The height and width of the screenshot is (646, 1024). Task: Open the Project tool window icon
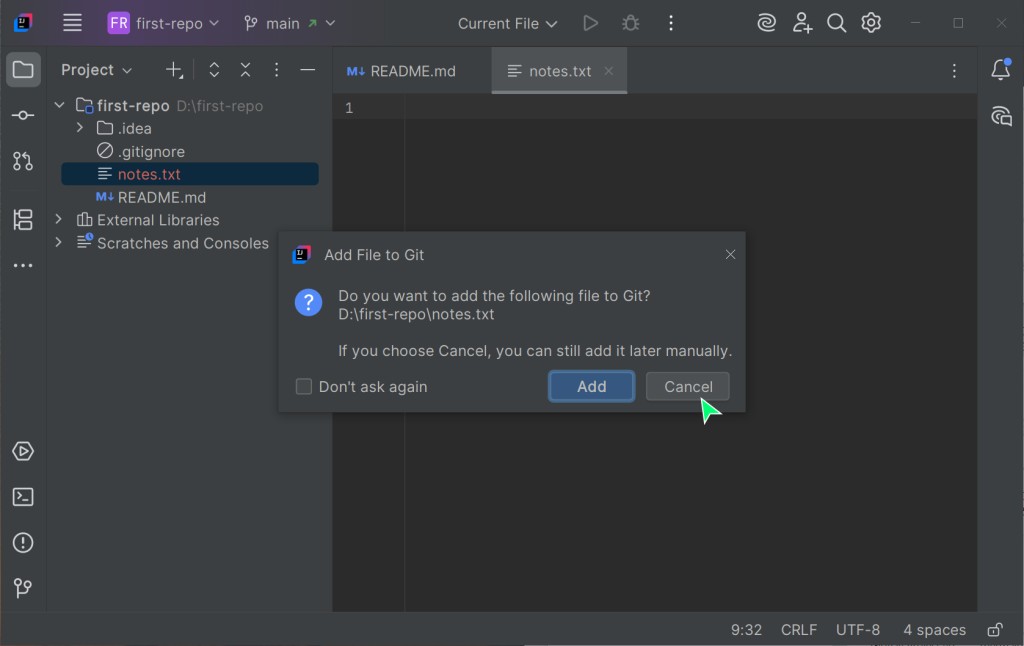point(23,69)
